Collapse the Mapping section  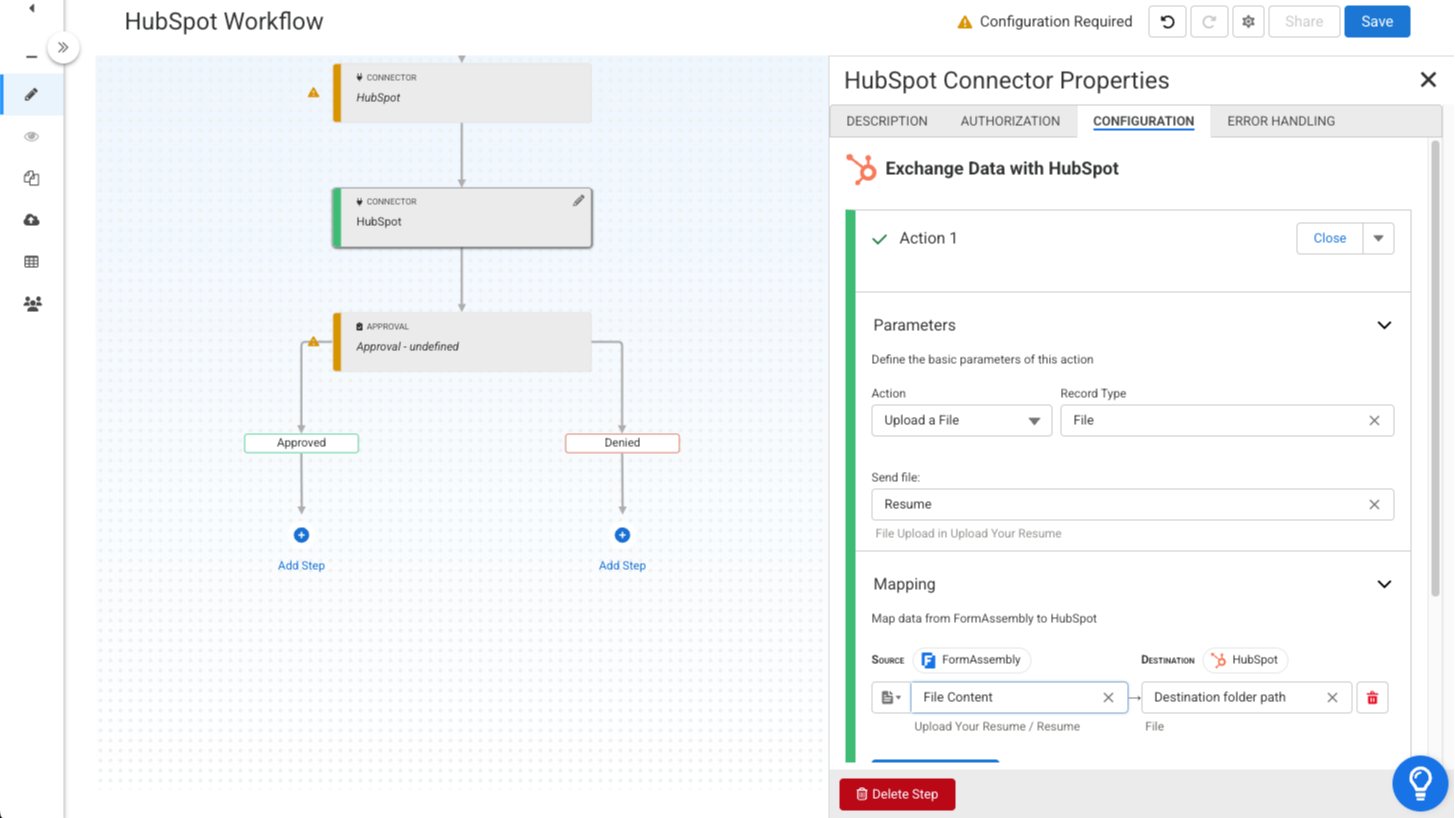[1384, 585]
